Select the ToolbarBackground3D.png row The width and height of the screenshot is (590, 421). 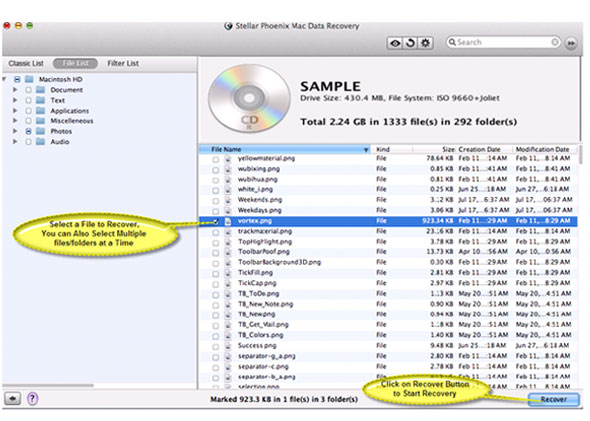388,263
